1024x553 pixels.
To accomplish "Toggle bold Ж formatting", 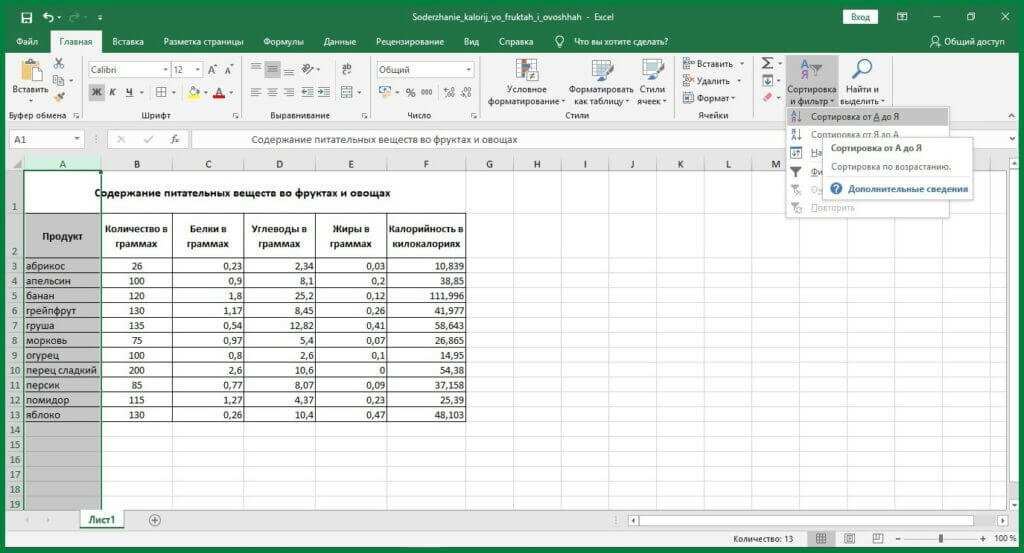I will tap(96, 92).
